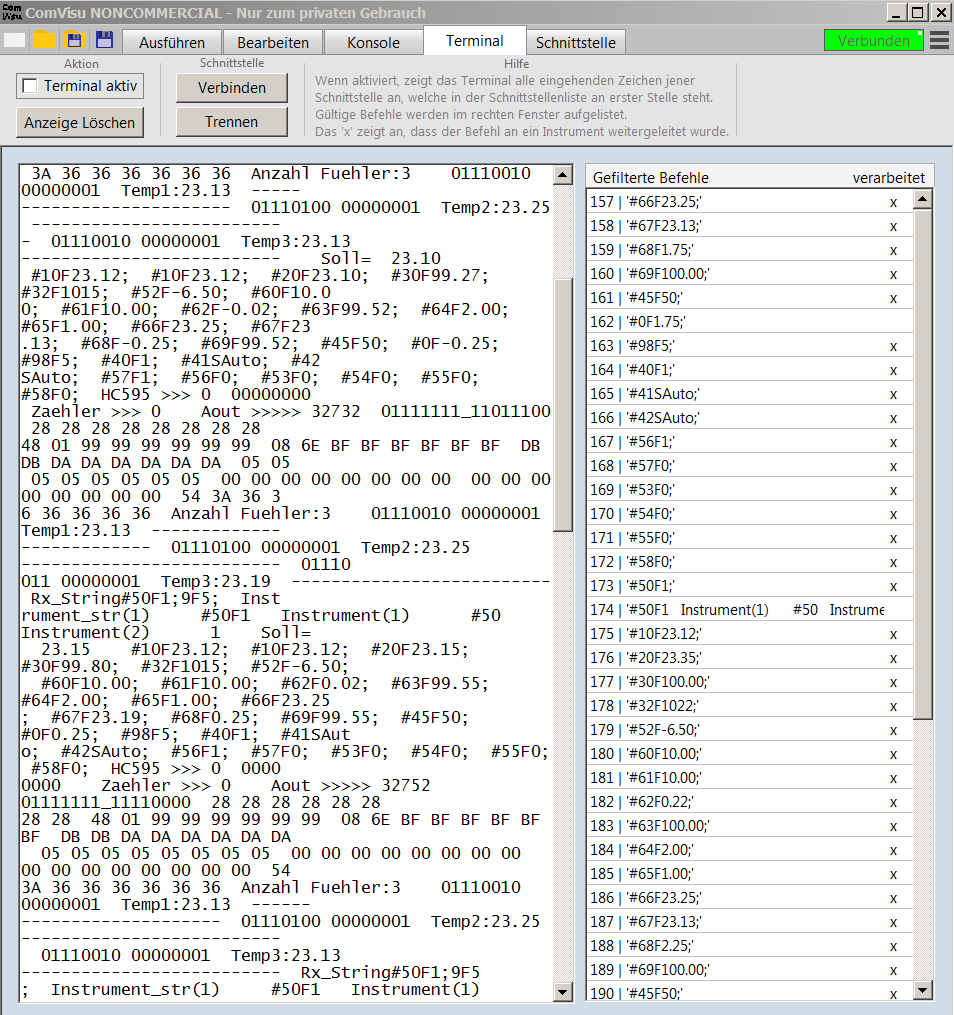Image resolution: width=954 pixels, height=1015 pixels.
Task: Switch to the Ausführen tab
Action: (x=172, y=43)
